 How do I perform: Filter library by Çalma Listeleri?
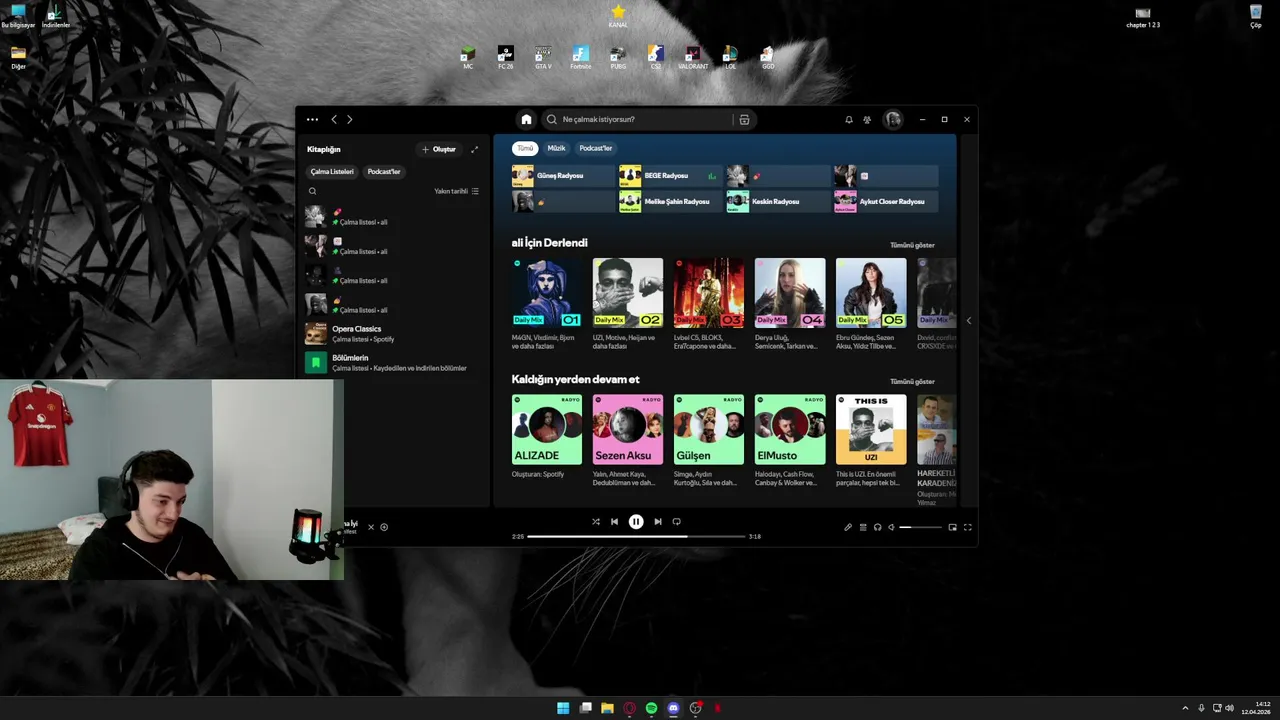pos(332,171)
